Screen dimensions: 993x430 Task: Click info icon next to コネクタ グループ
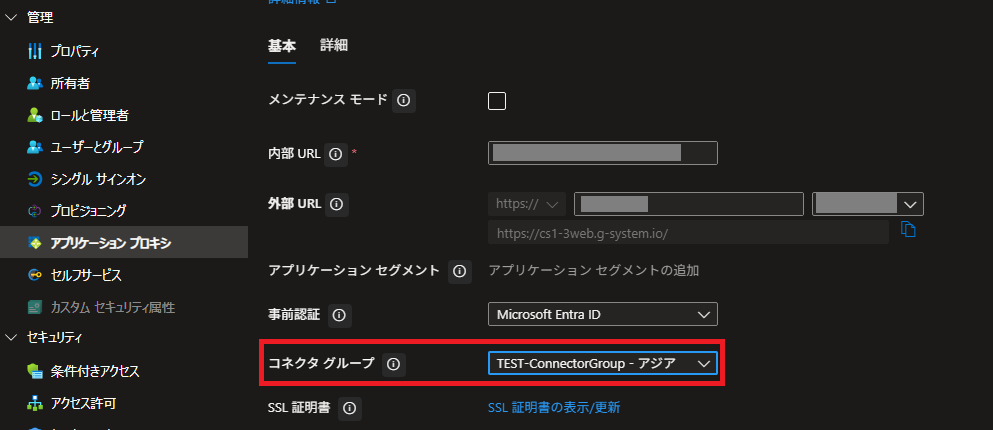click(393, 364)
